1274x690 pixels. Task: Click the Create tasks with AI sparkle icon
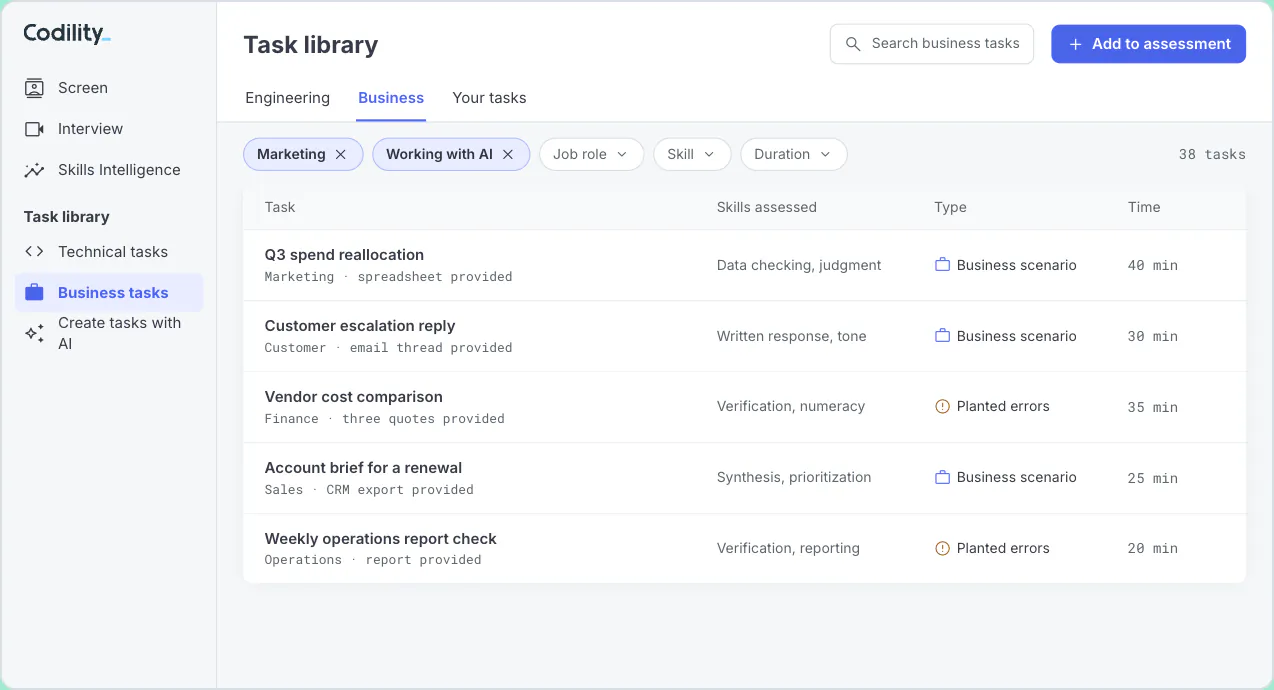(34, 333)
